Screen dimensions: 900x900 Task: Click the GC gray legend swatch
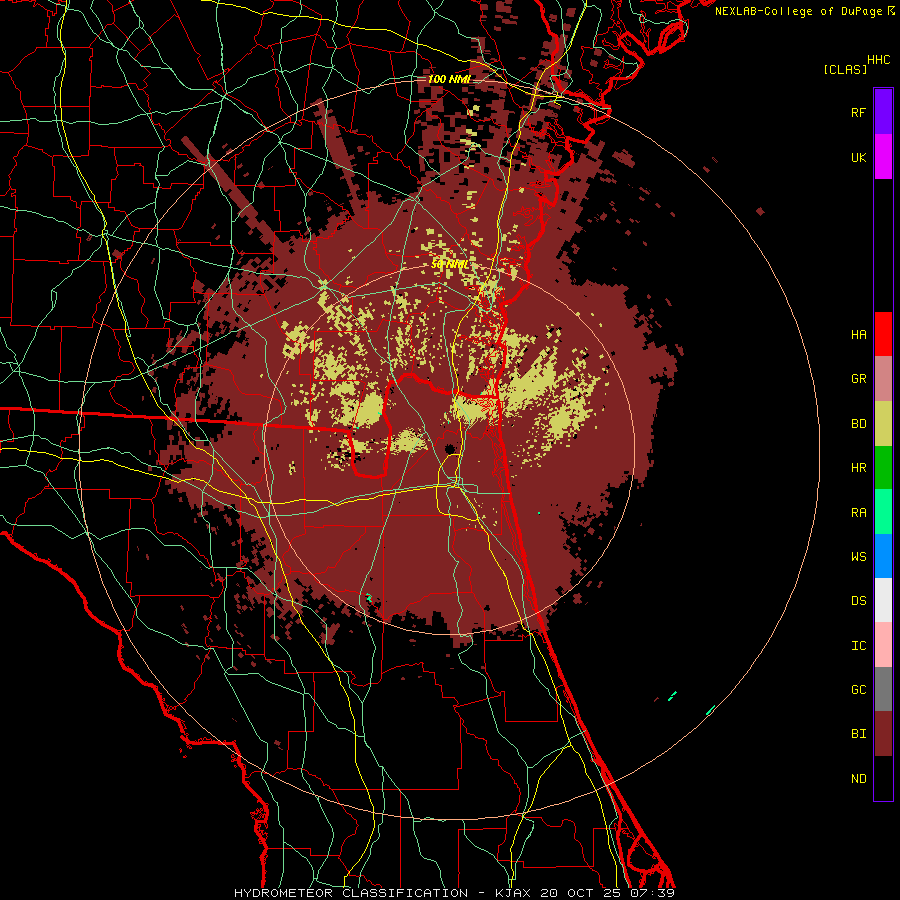(x=883, y=689)
